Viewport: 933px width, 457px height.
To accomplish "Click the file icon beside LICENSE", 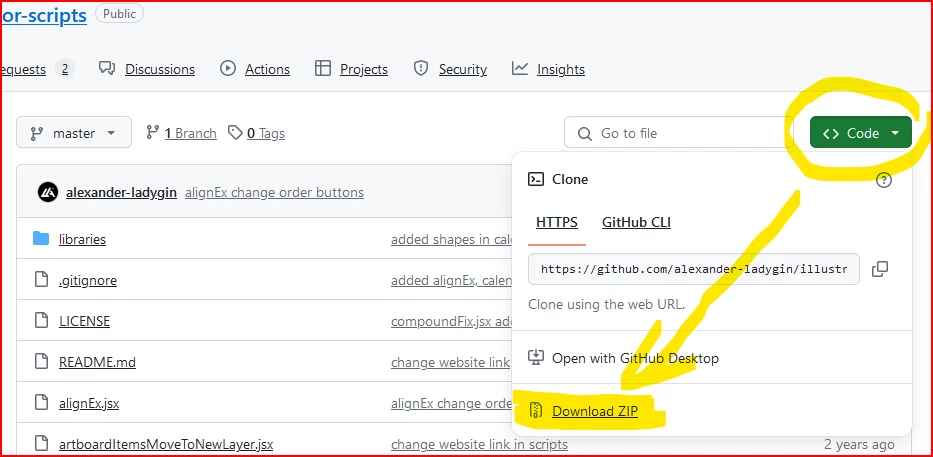I will coord(41,320).
